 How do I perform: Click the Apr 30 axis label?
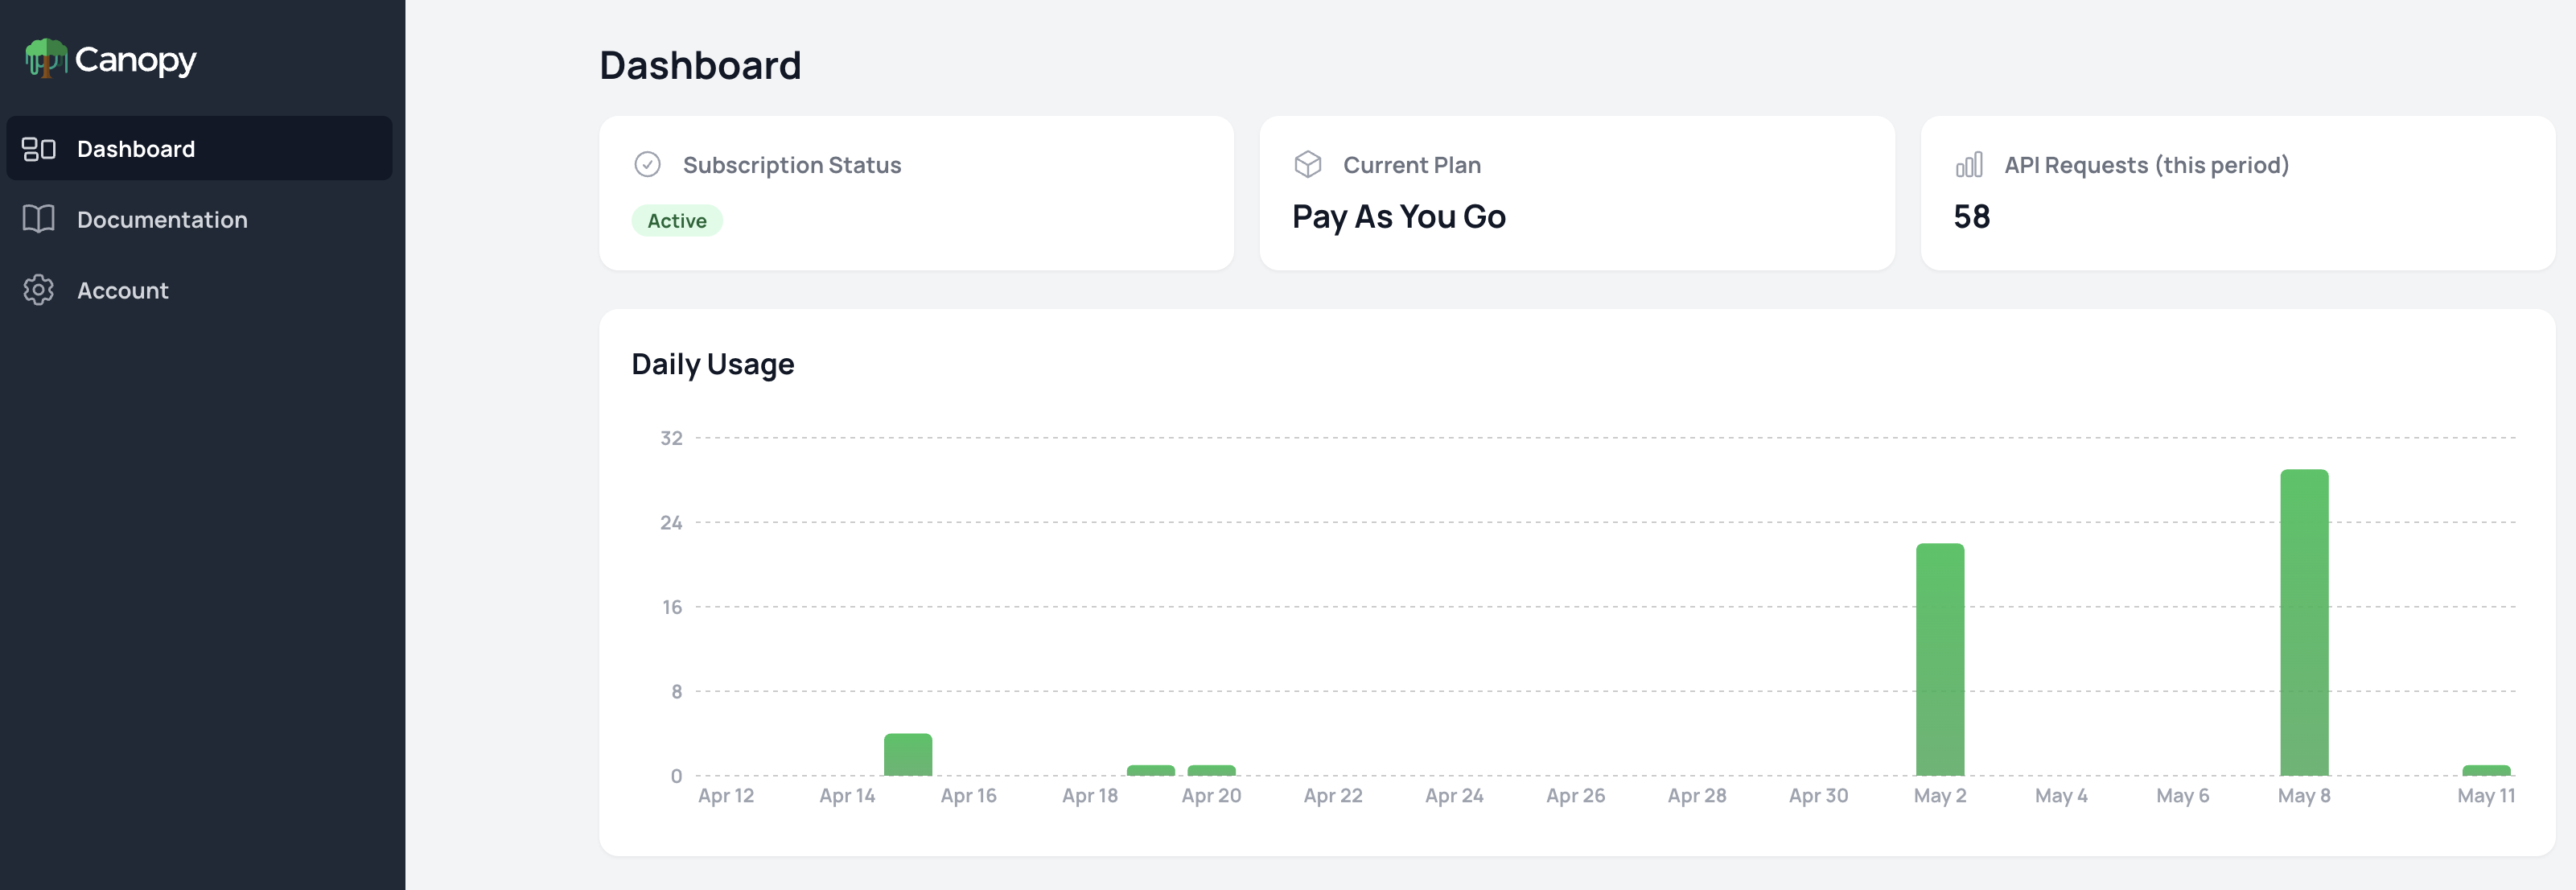[x=1818, y=796]
